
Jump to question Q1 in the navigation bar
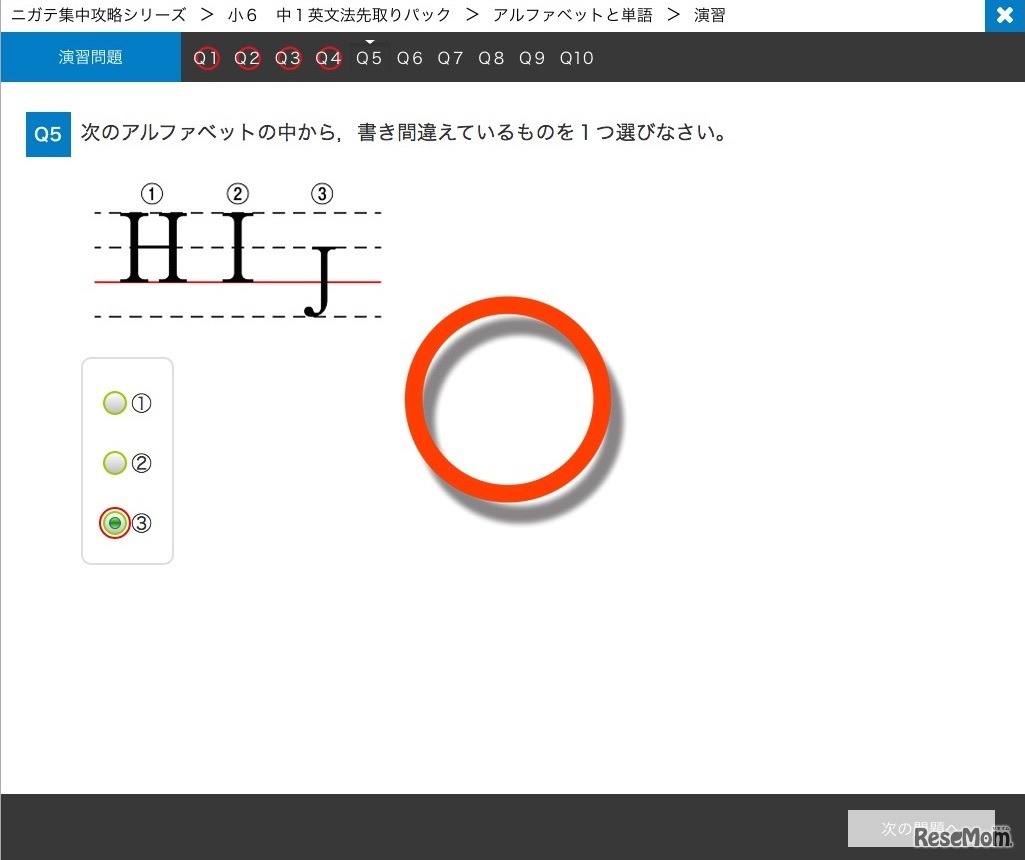click(x=207, y=58)
